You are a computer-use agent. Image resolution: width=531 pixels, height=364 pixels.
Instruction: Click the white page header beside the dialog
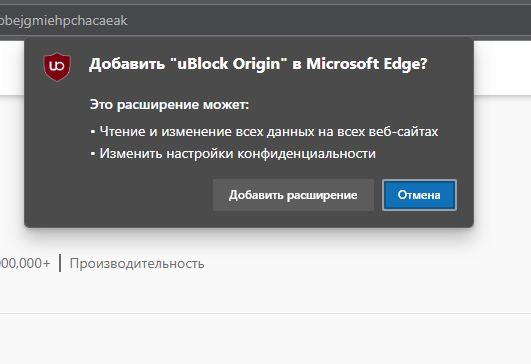click(x=502, y=68)
